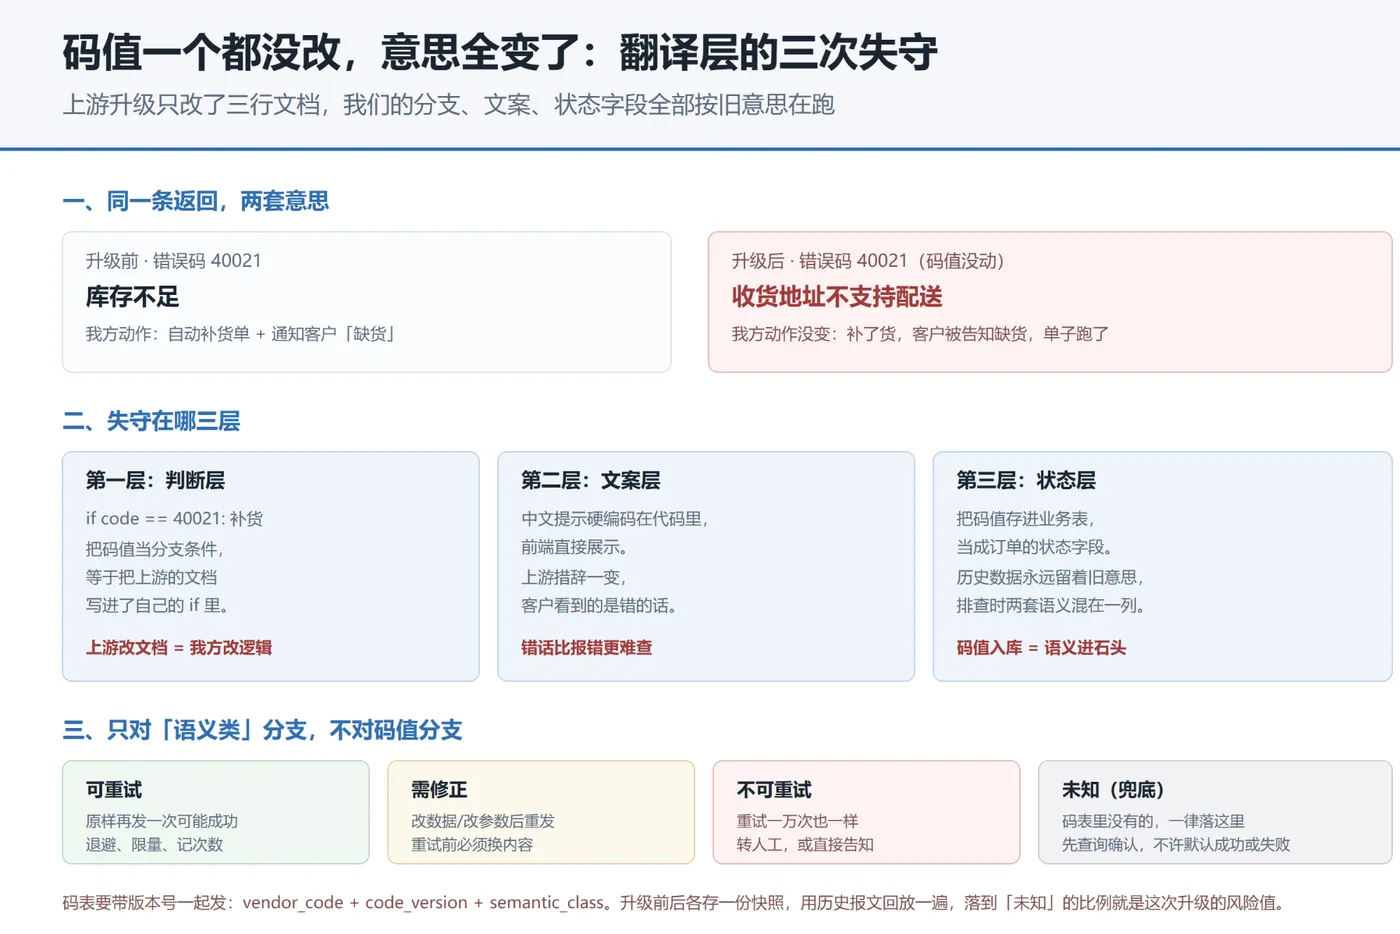
Task: Select the line "写进了自己的 if 里。"
Action: click(x=159, y=605)
